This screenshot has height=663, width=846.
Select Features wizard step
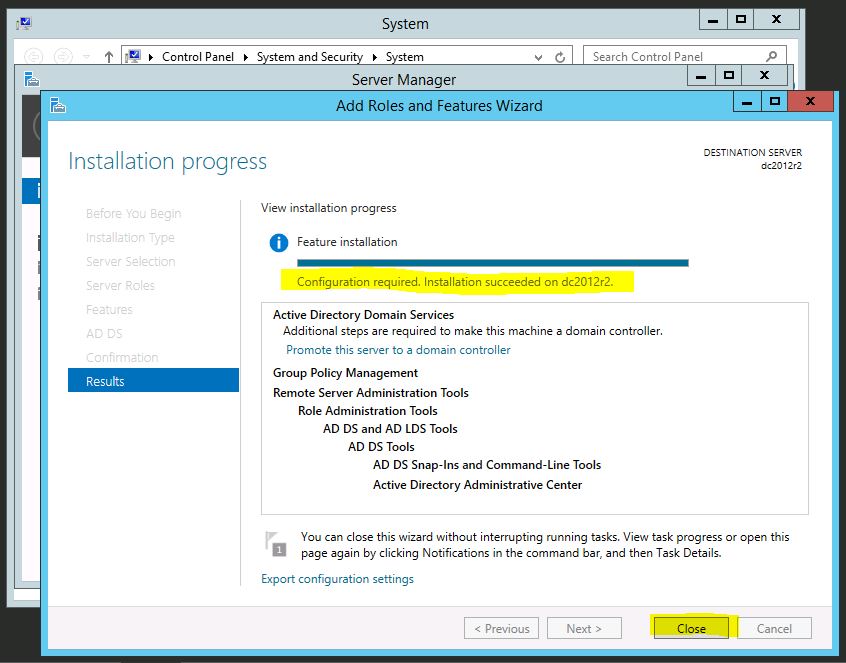pyautogui.click(x=109, y=310)
